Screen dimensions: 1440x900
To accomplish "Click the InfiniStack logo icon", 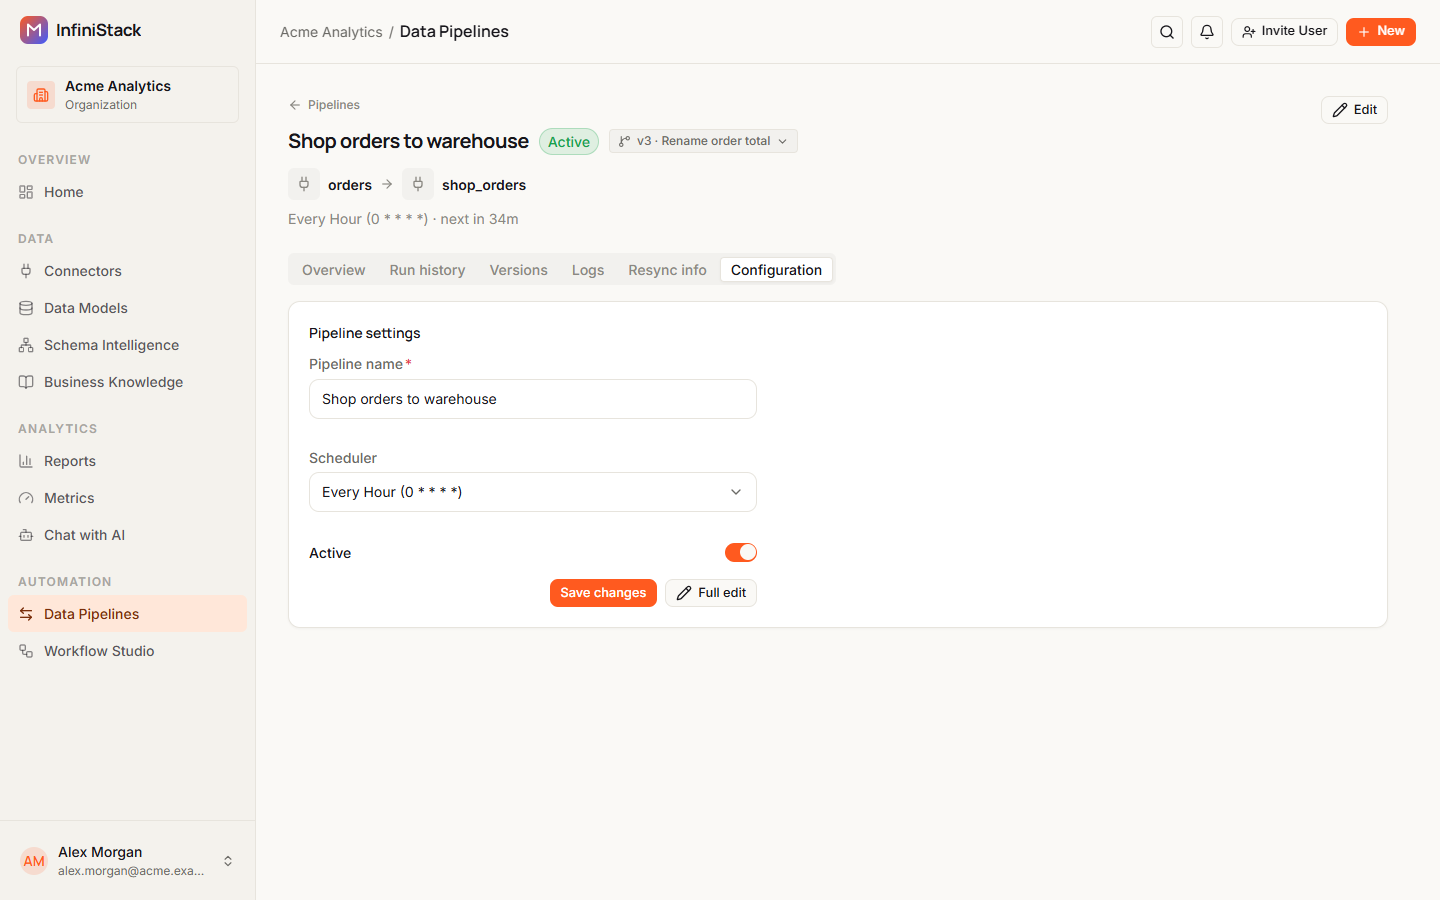I will (34, 30).
